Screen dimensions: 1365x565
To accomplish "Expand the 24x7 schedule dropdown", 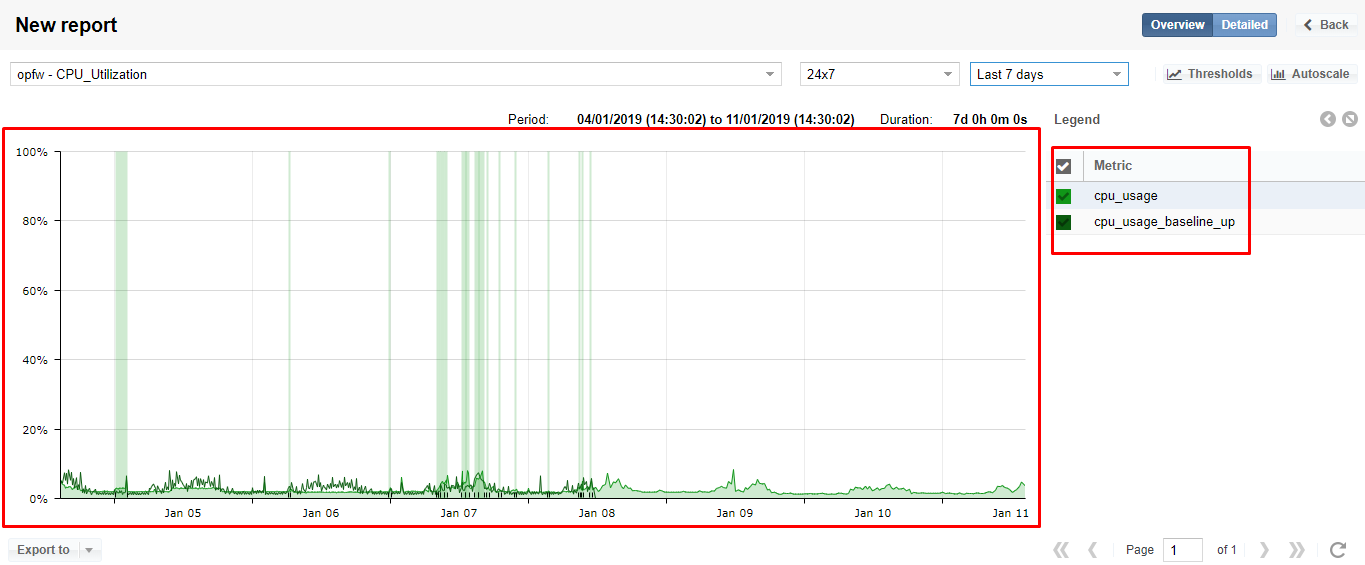I will point(880,74).
